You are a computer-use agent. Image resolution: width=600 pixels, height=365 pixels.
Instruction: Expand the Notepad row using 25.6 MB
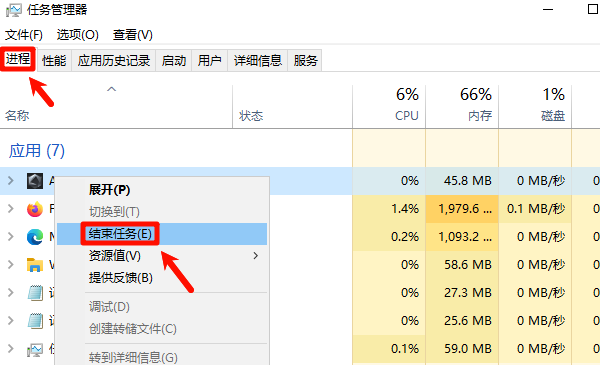click(x=11, y=321)
